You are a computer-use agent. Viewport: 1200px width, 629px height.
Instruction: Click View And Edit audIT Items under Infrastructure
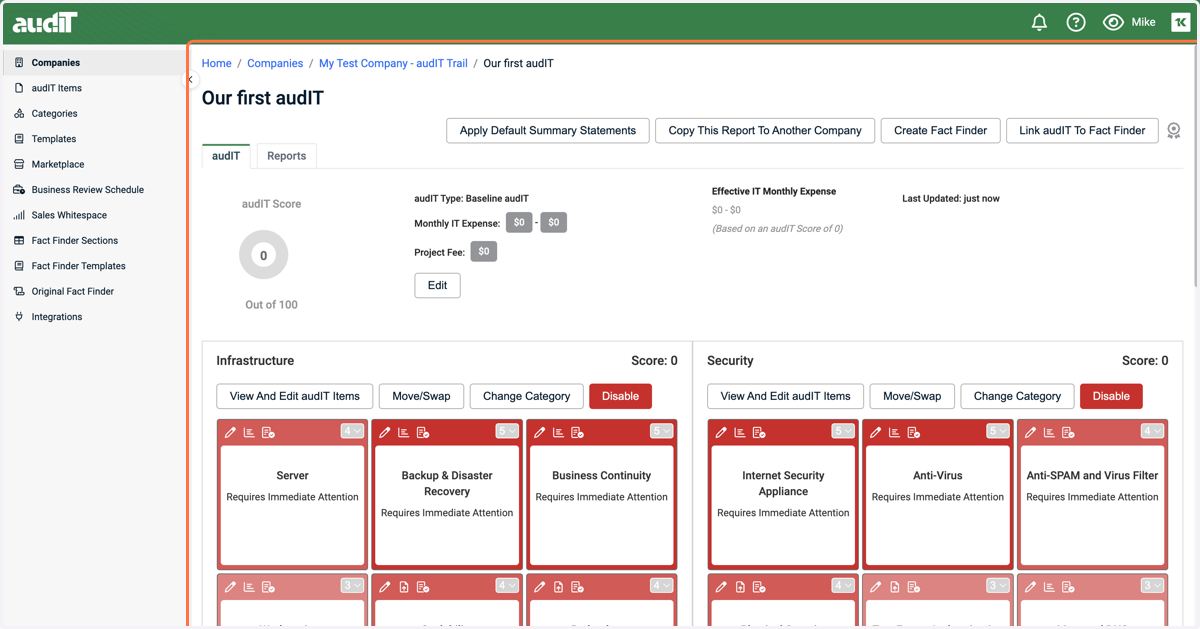click(295, 396)
